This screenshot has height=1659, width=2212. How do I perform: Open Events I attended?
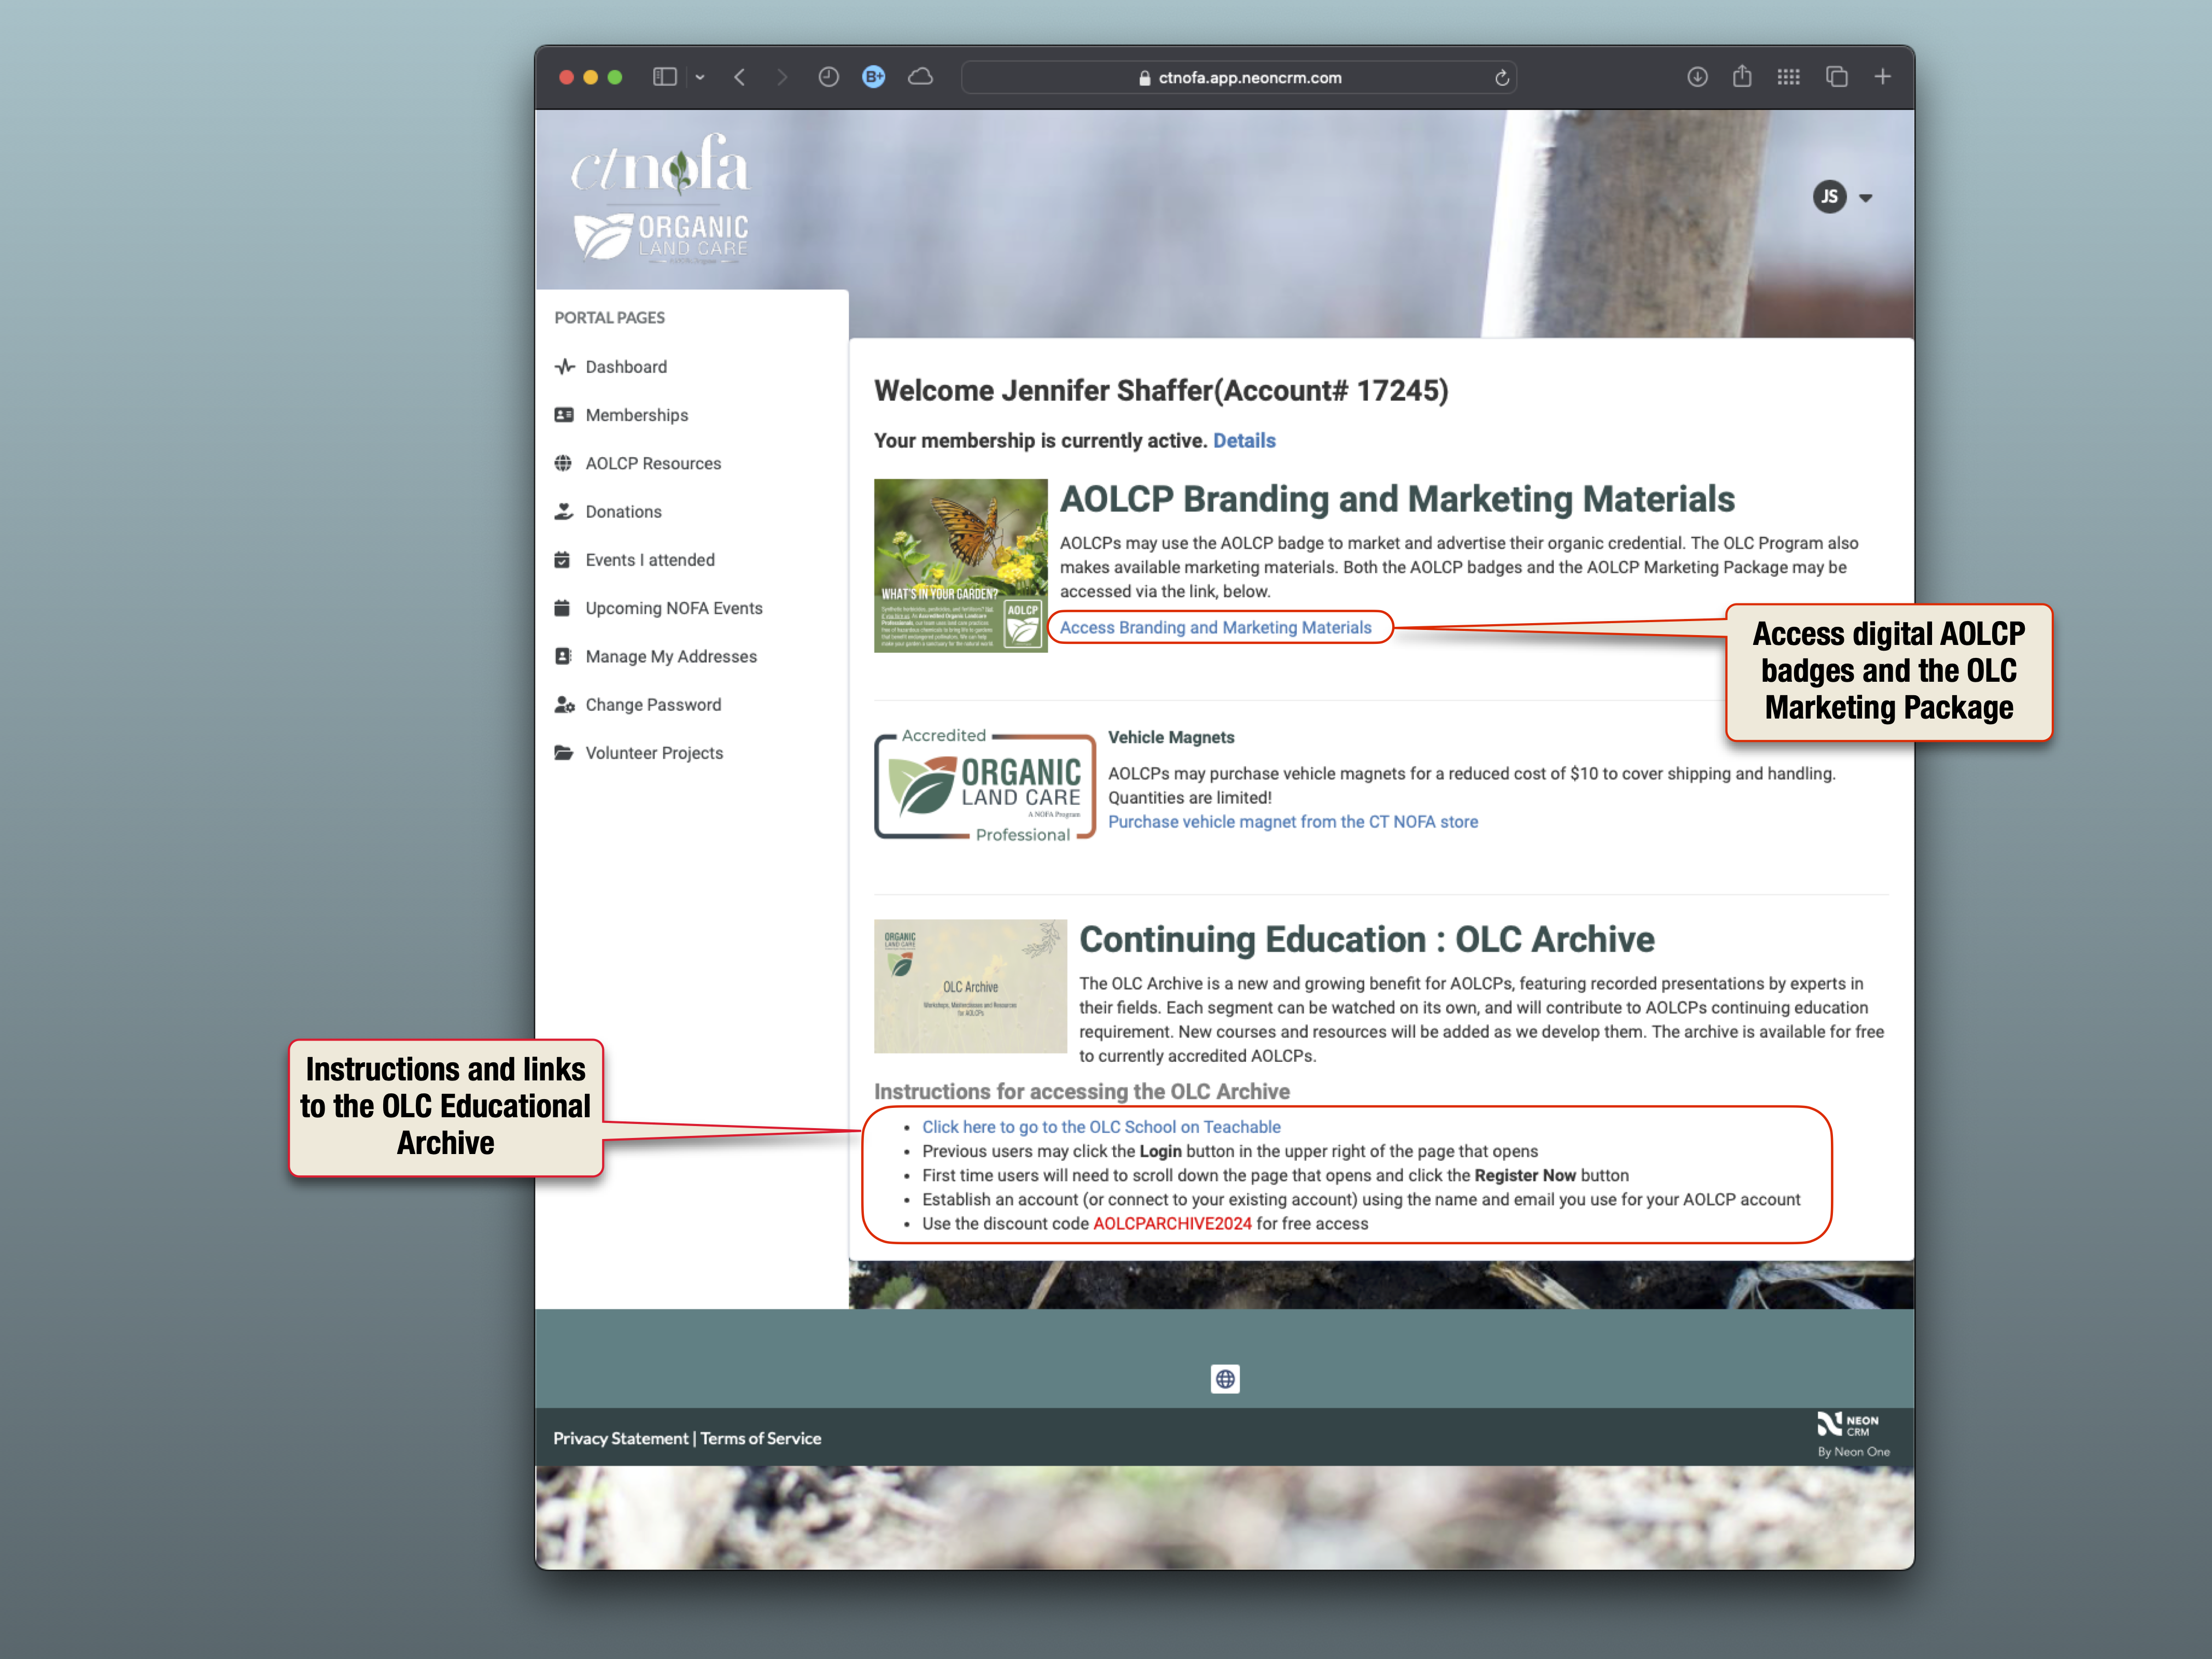point(650,560)
